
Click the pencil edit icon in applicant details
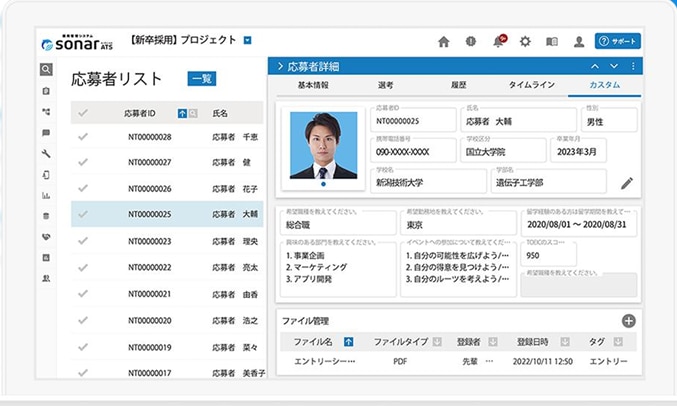click(627, 183)
